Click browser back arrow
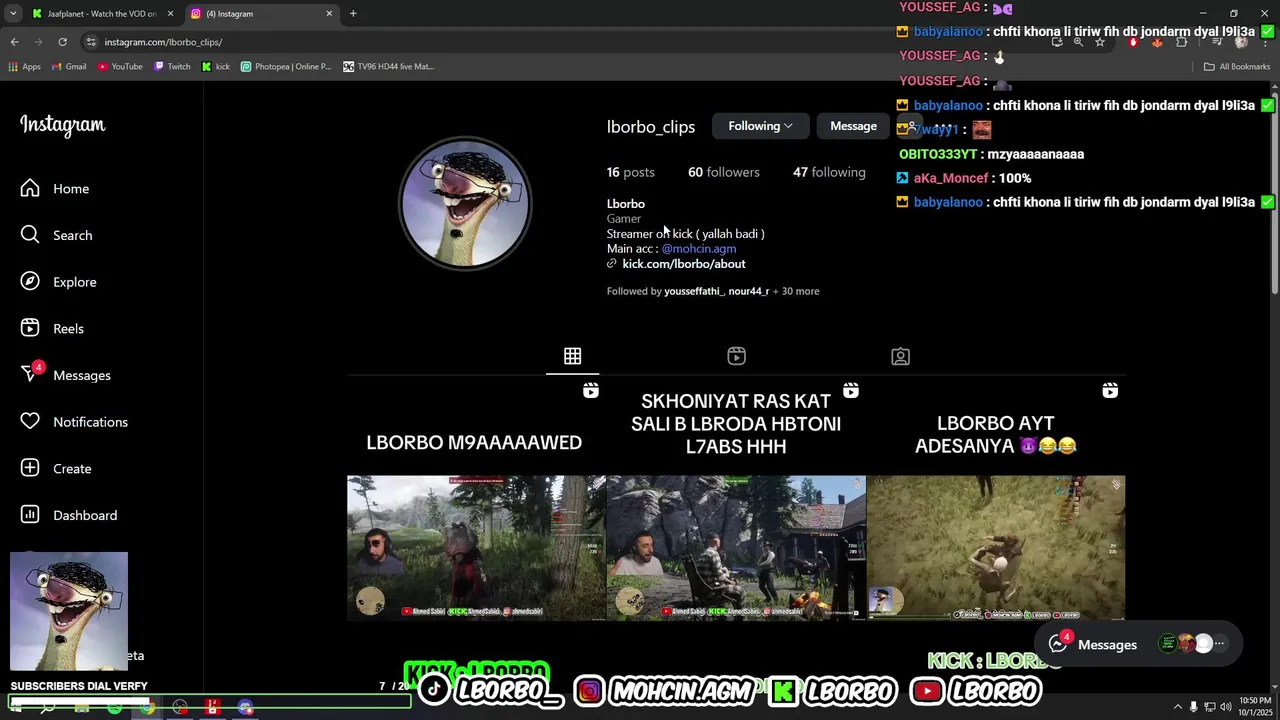 pyautogui.click(x=14, y=42)
